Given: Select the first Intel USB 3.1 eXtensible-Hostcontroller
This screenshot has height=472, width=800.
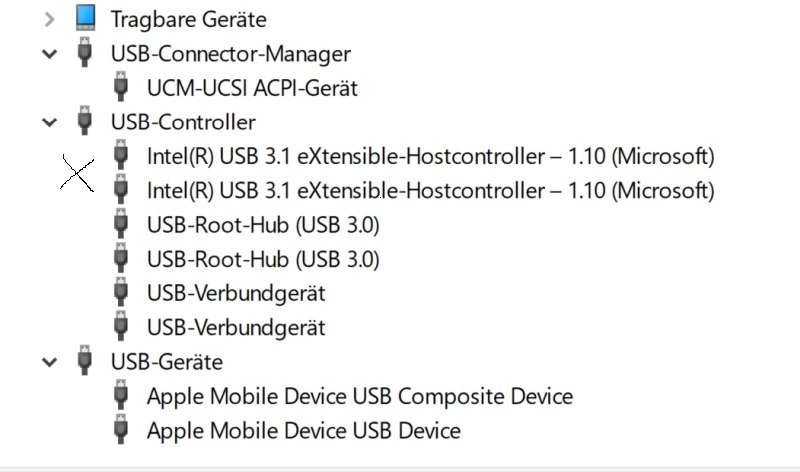Looking at the screenshot, I should coord(431,156).
